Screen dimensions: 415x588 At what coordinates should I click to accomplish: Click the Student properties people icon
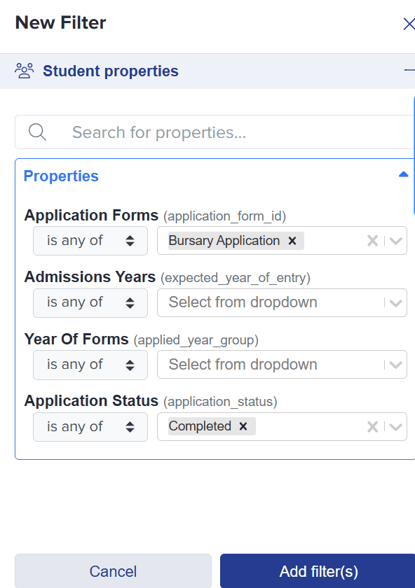[x=24, y=71]
